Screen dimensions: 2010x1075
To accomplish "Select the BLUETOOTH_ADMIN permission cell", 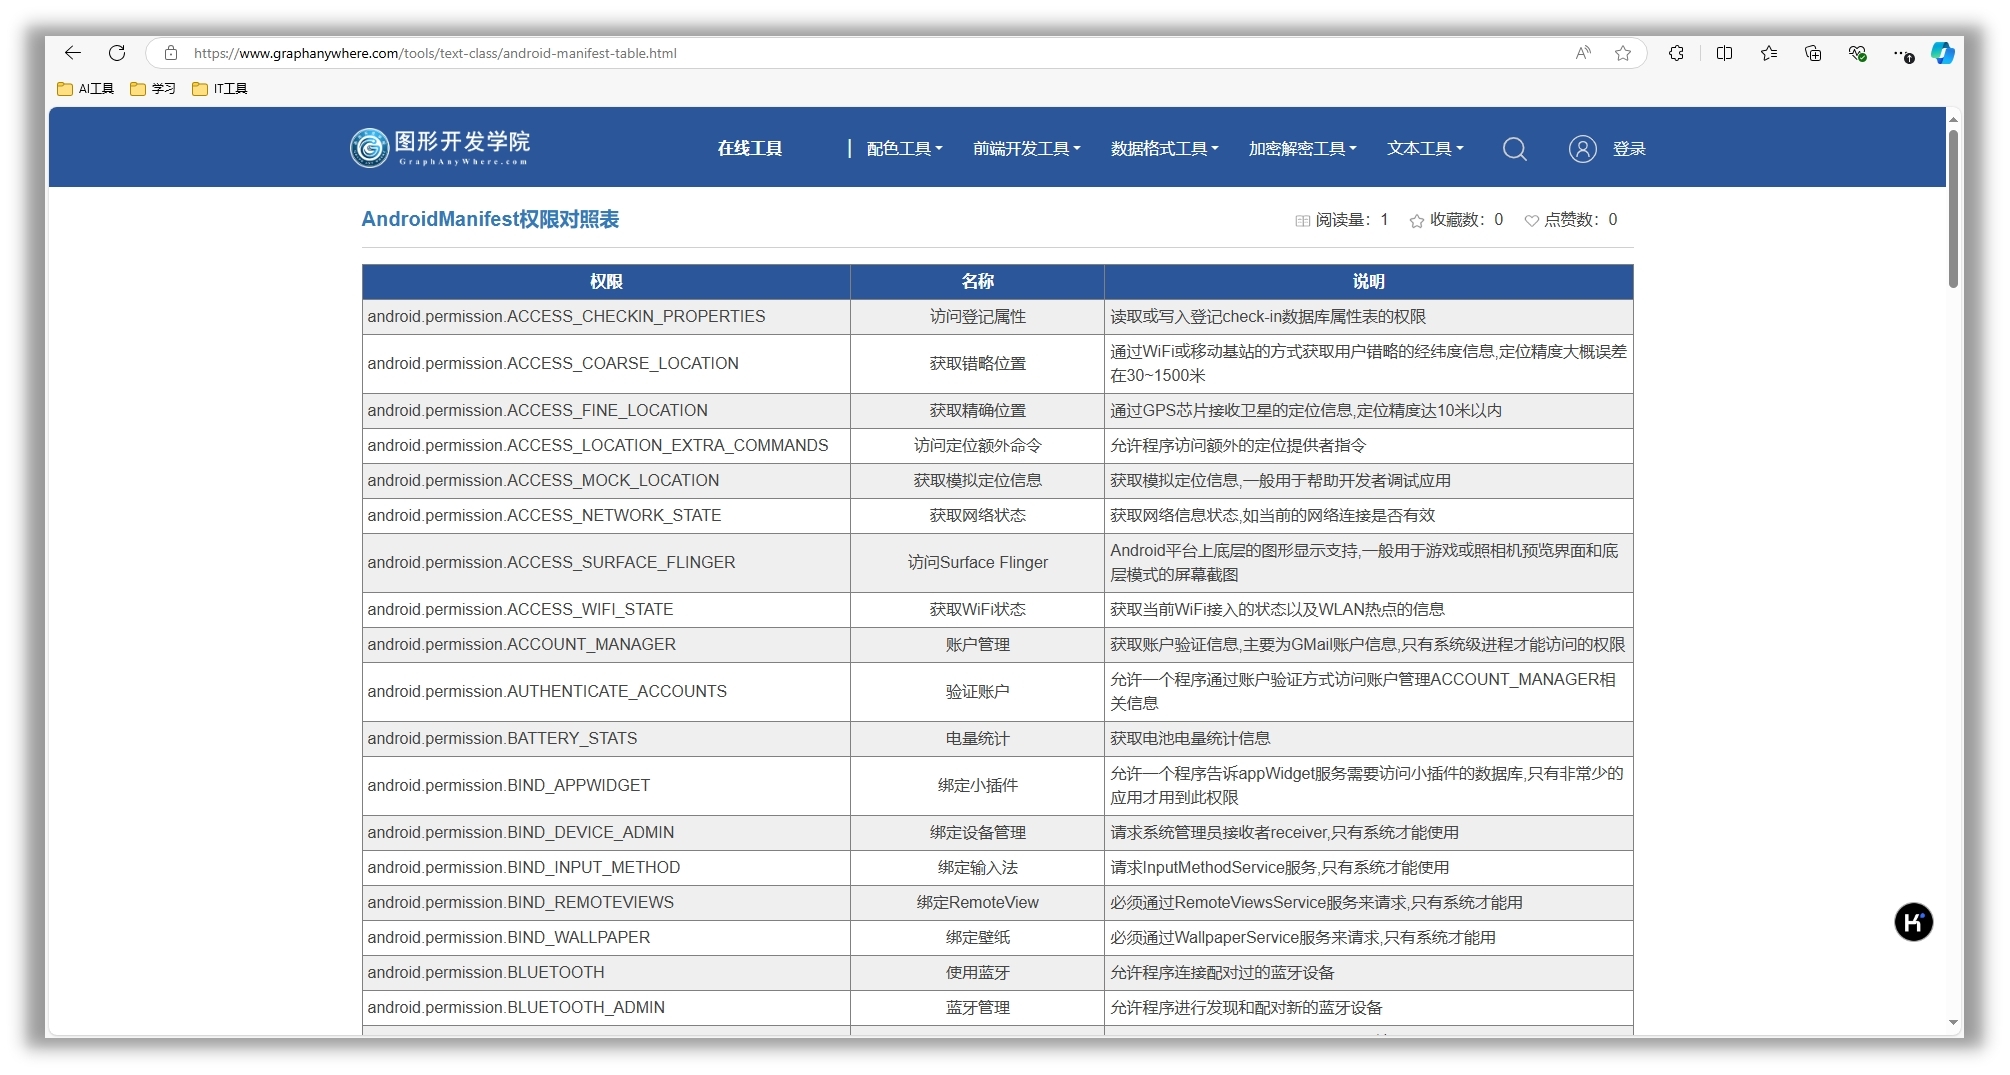I will tap(606, 1008).
